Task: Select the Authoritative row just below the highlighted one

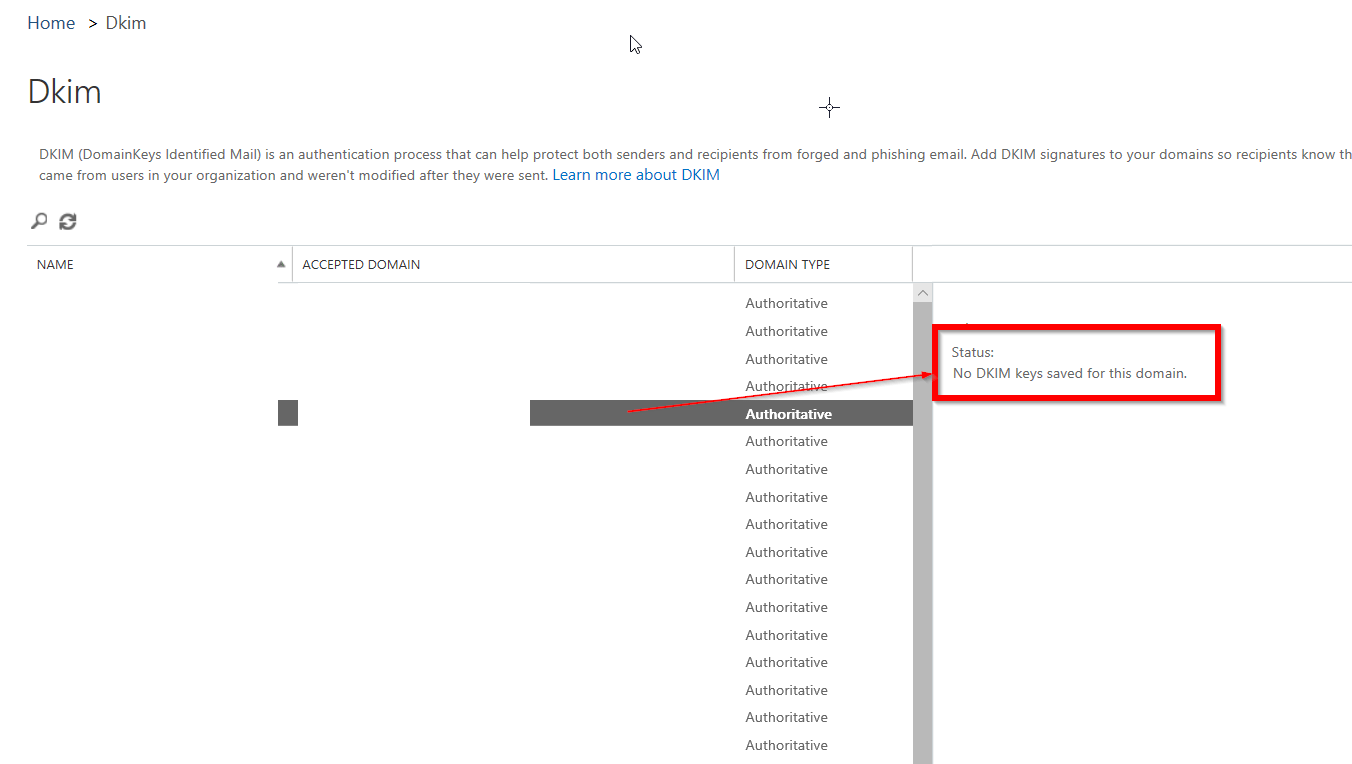Action: click(786, 442)
